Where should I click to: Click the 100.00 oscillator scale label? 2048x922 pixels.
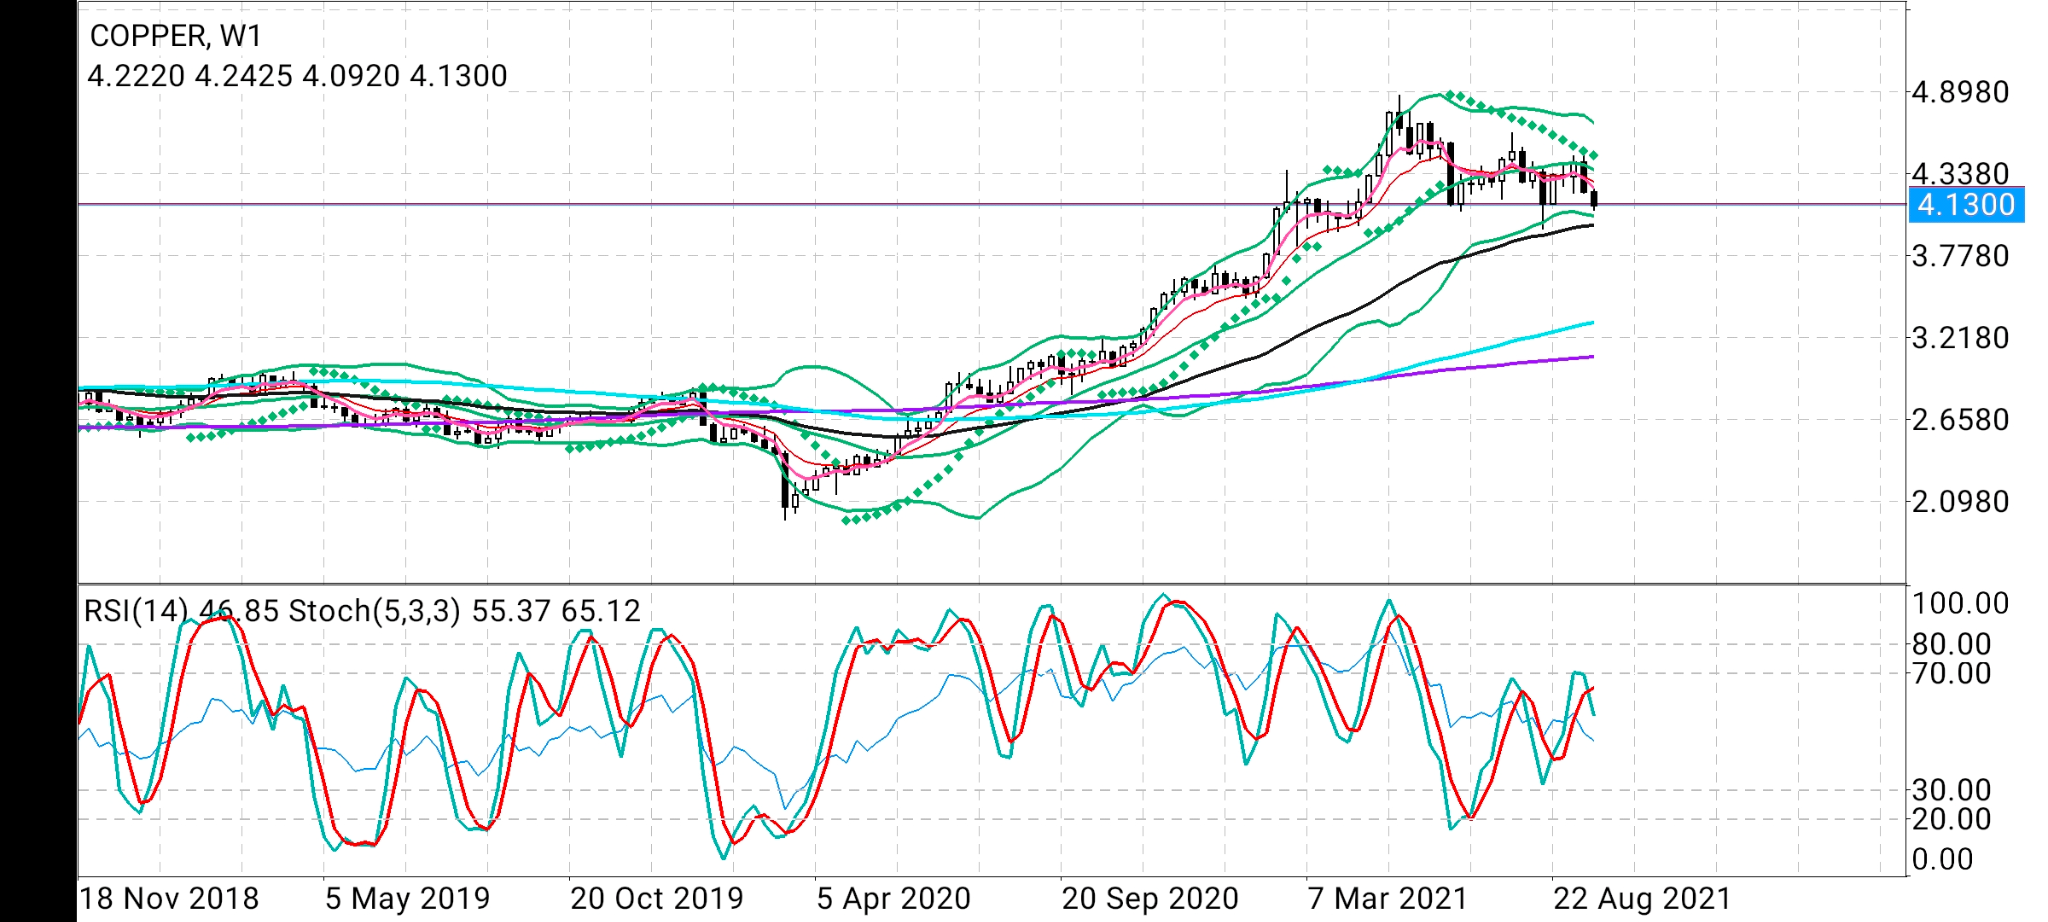(x=1960, y=604)
